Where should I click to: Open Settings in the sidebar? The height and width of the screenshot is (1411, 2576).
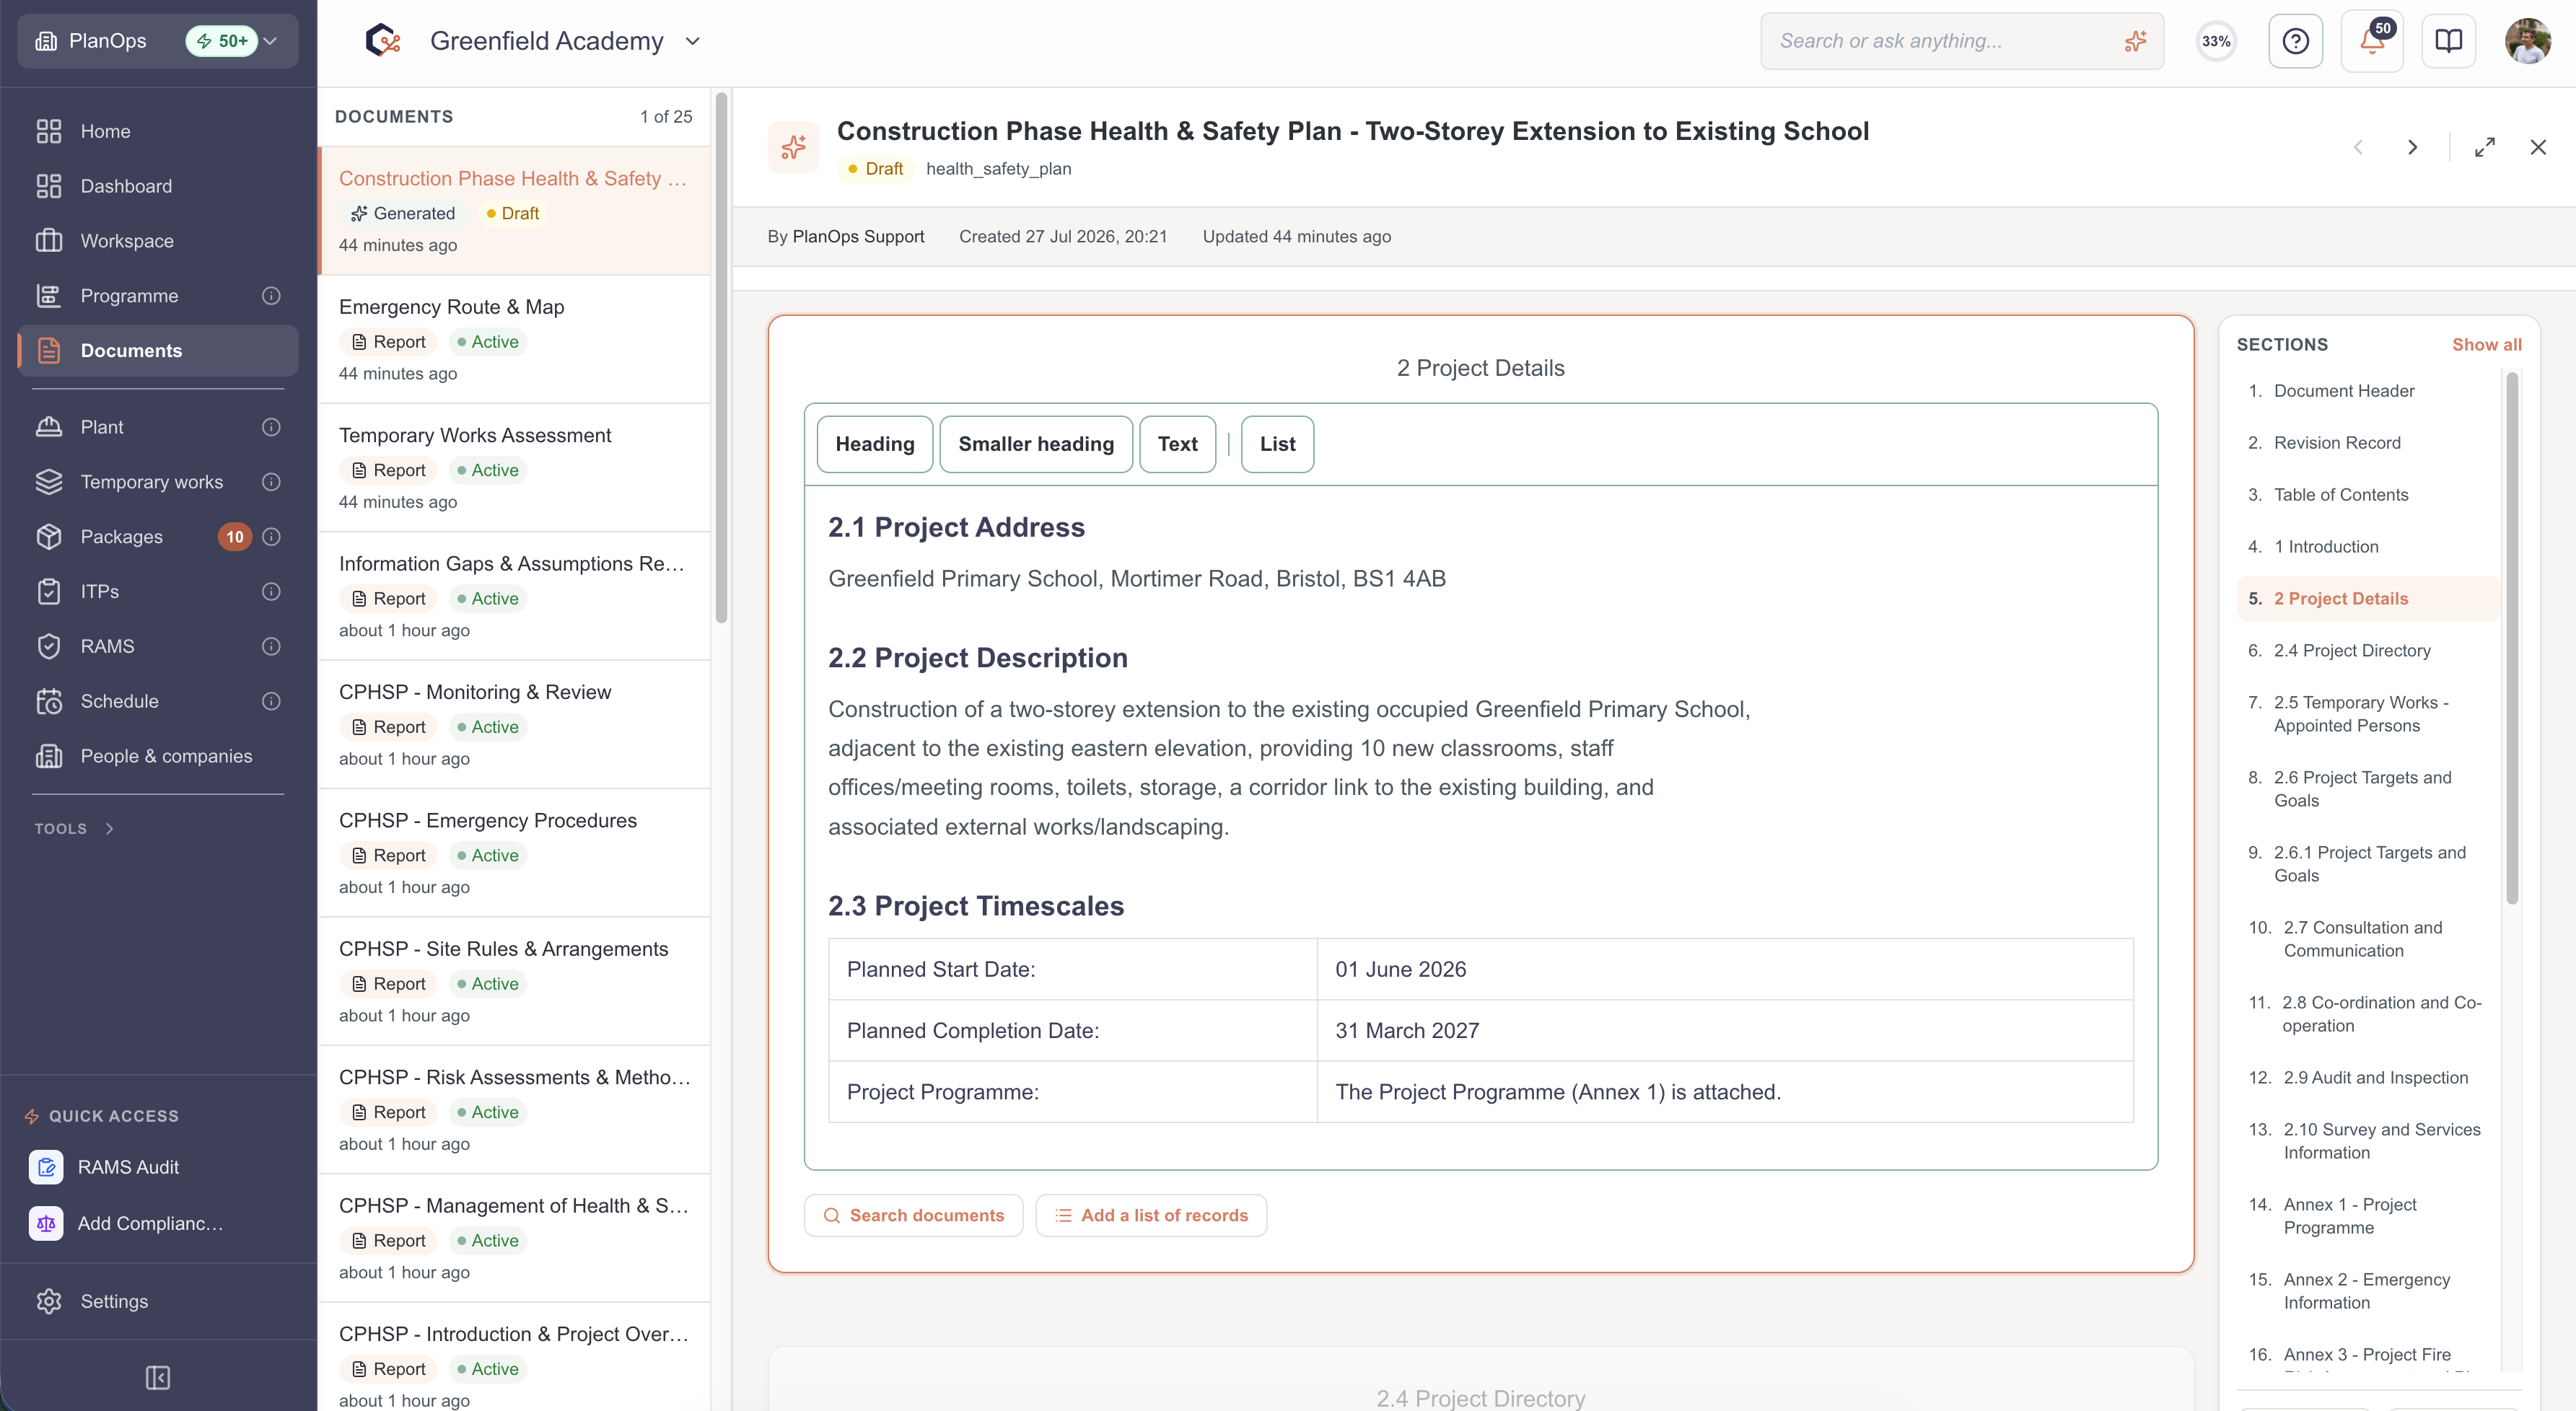click(x=158, y=1301)
